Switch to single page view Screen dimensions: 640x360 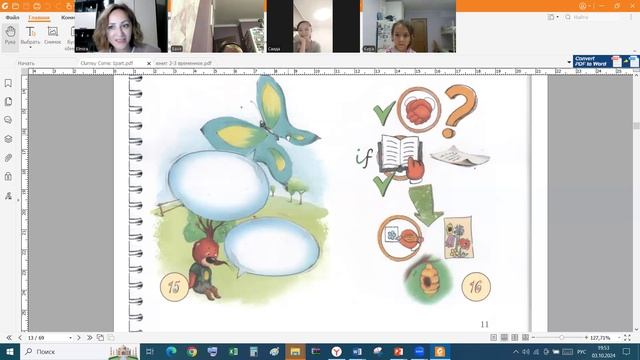click(x=493, y=338)
